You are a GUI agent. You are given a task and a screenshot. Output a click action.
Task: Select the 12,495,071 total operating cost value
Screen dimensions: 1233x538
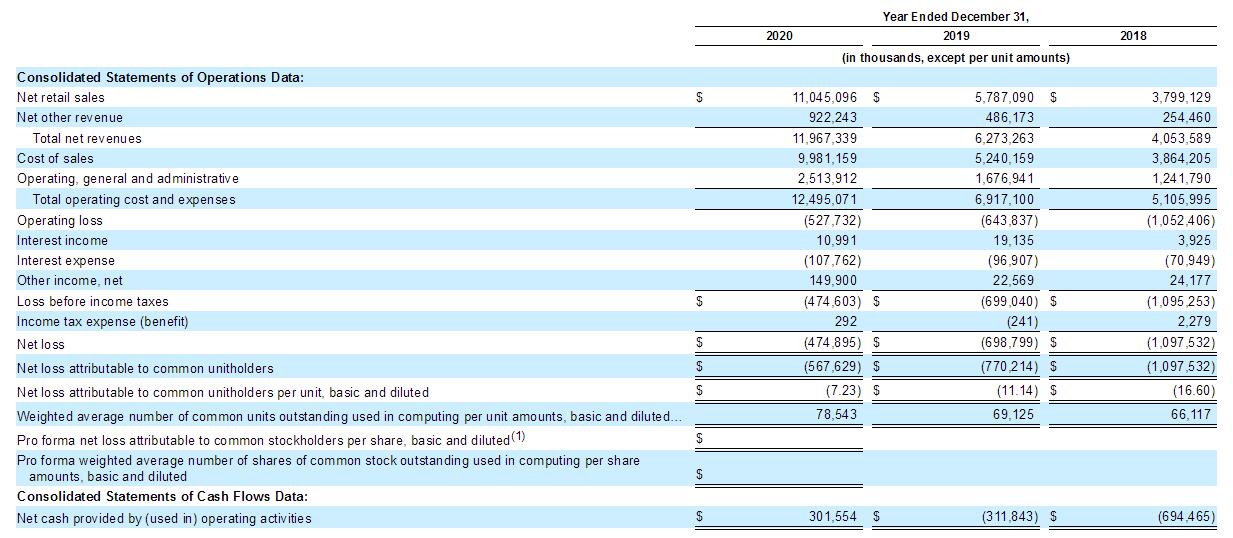pyautogui.click(x=825, y=200)
